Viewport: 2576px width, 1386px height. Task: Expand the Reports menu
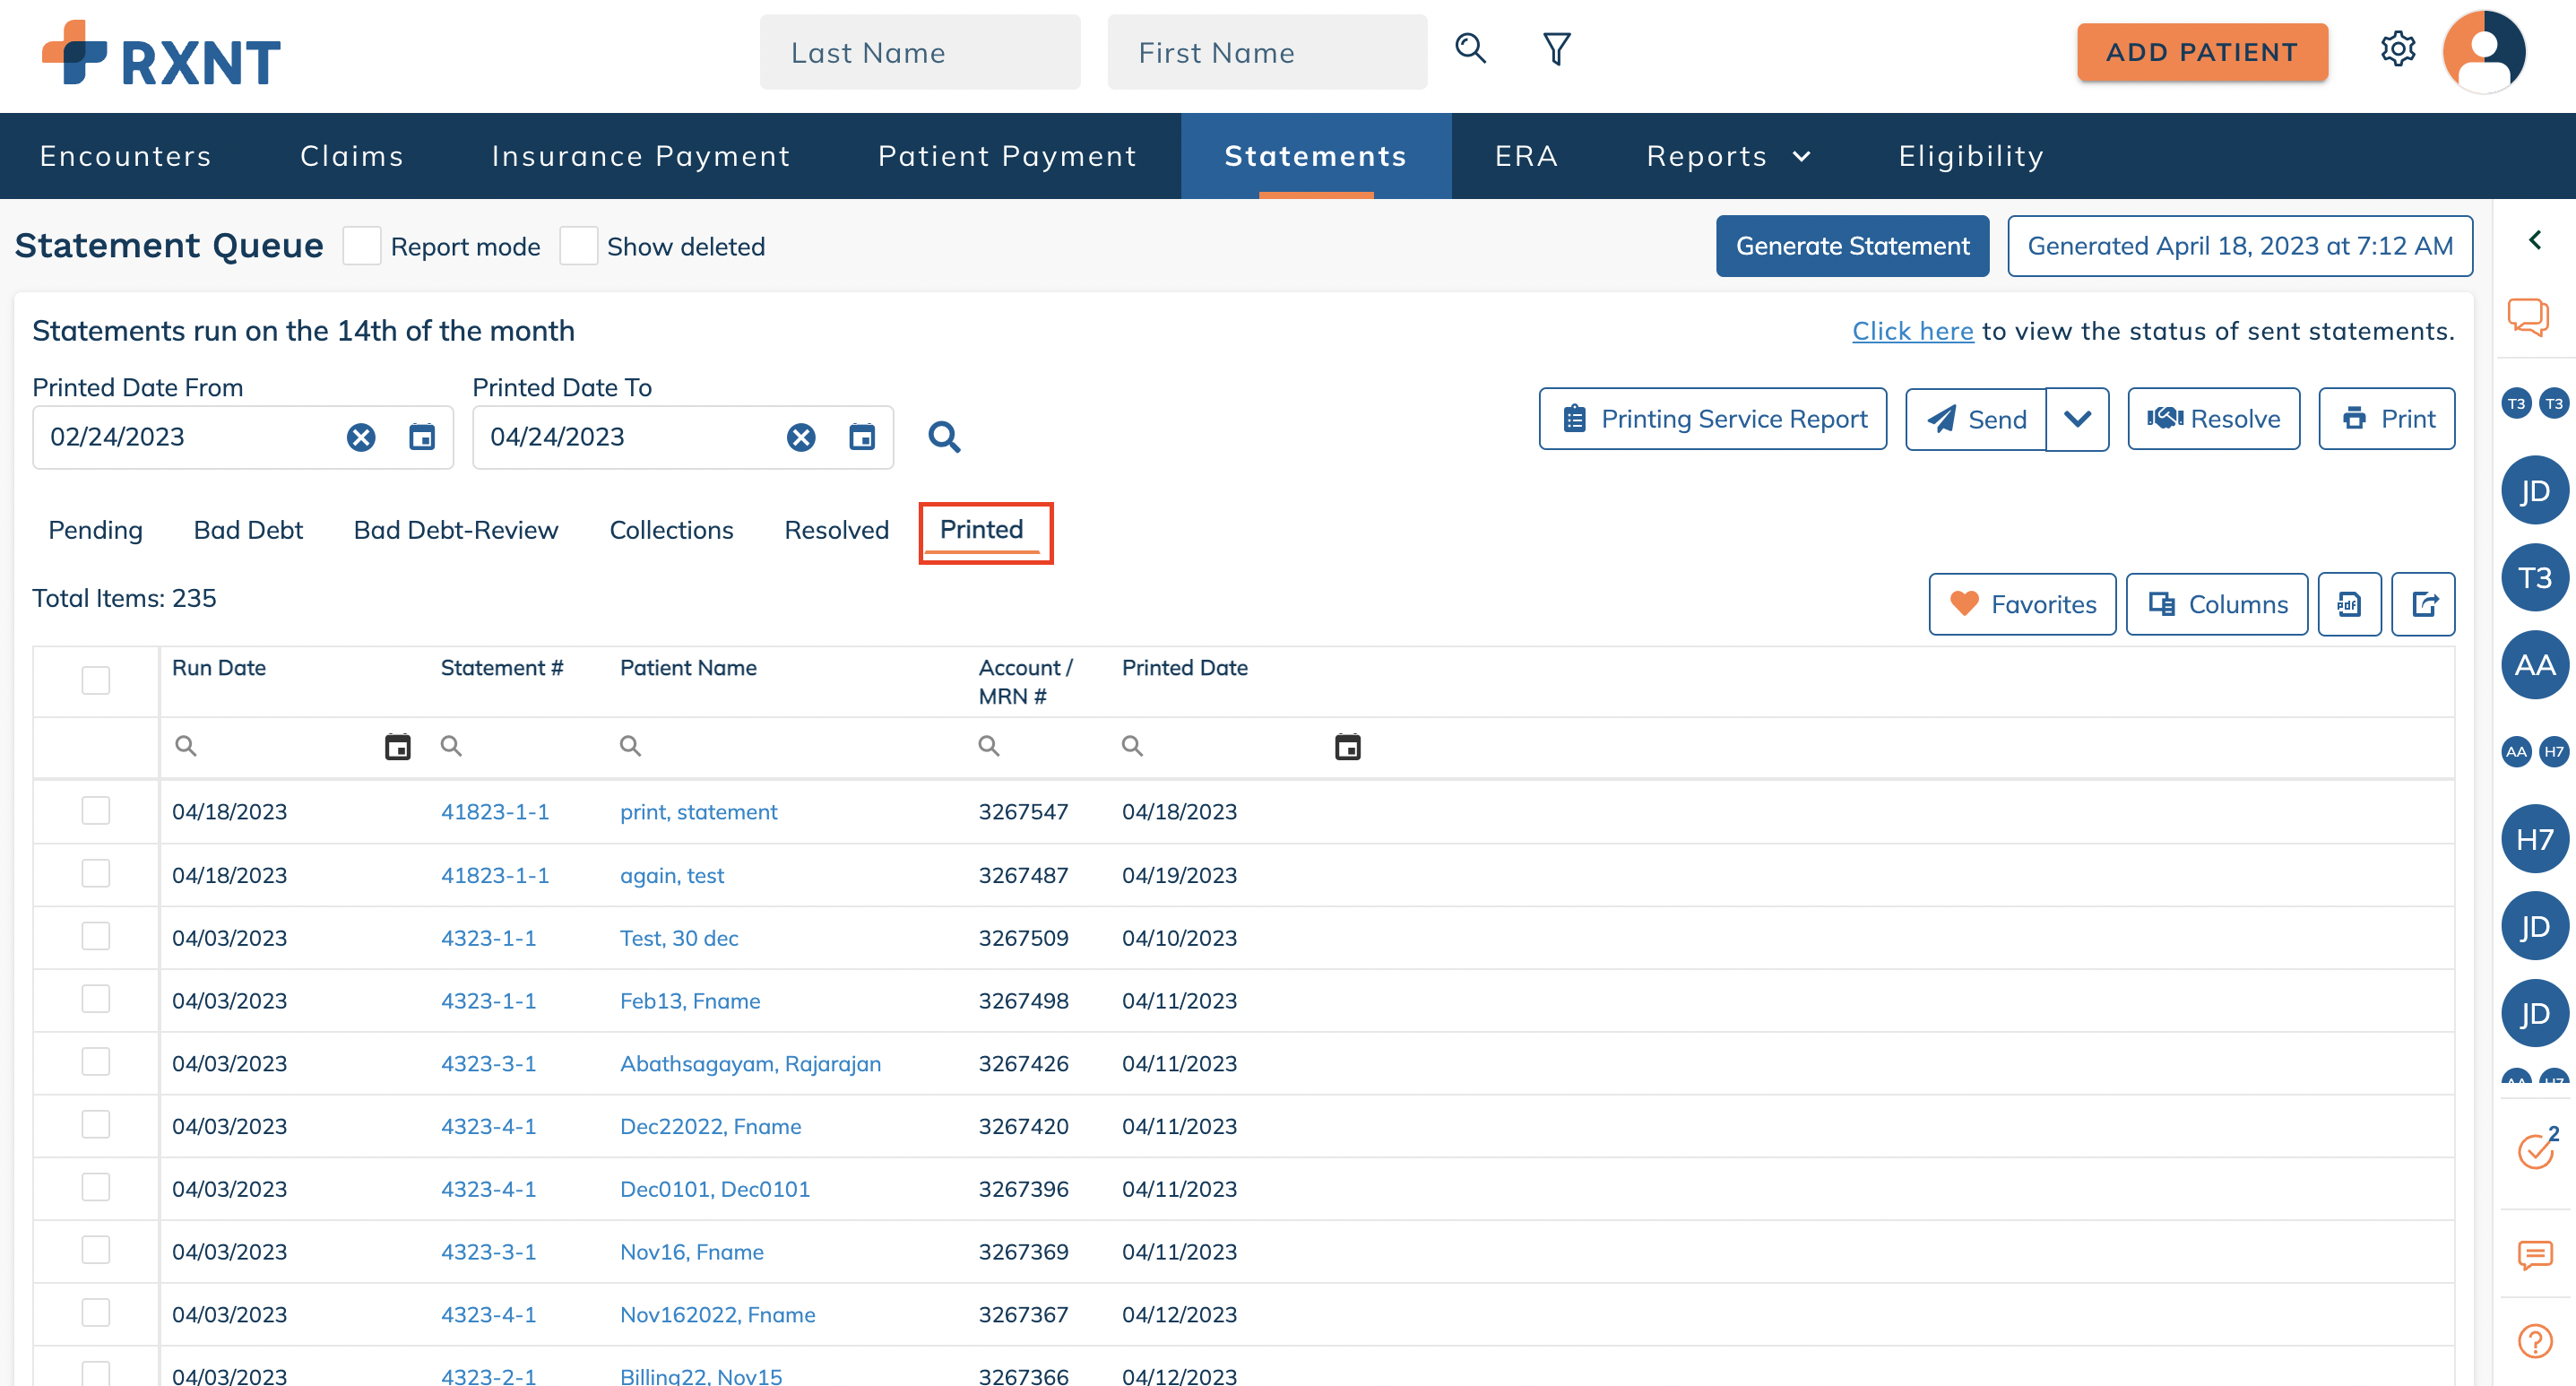1728,156
